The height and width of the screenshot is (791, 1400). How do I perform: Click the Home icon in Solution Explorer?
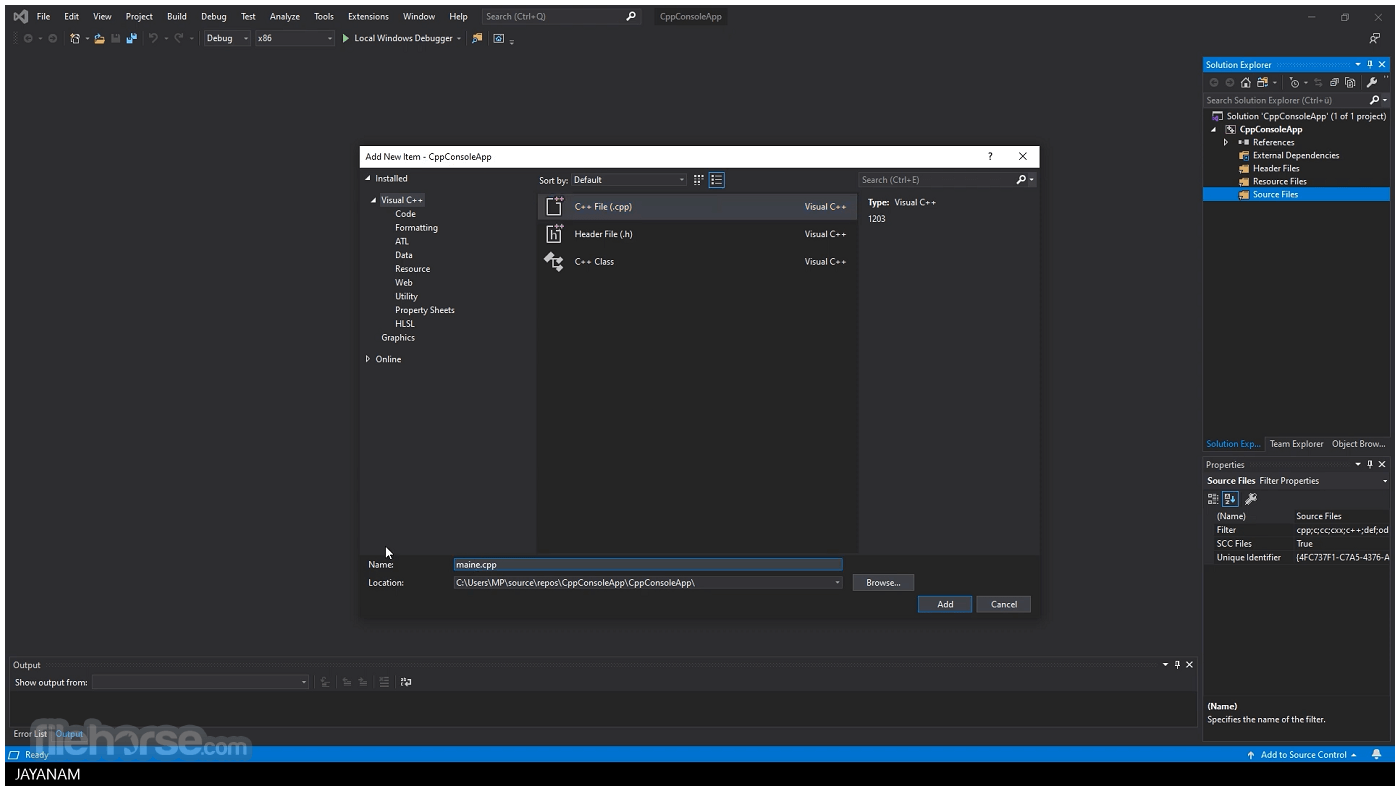pos(1246,83)
